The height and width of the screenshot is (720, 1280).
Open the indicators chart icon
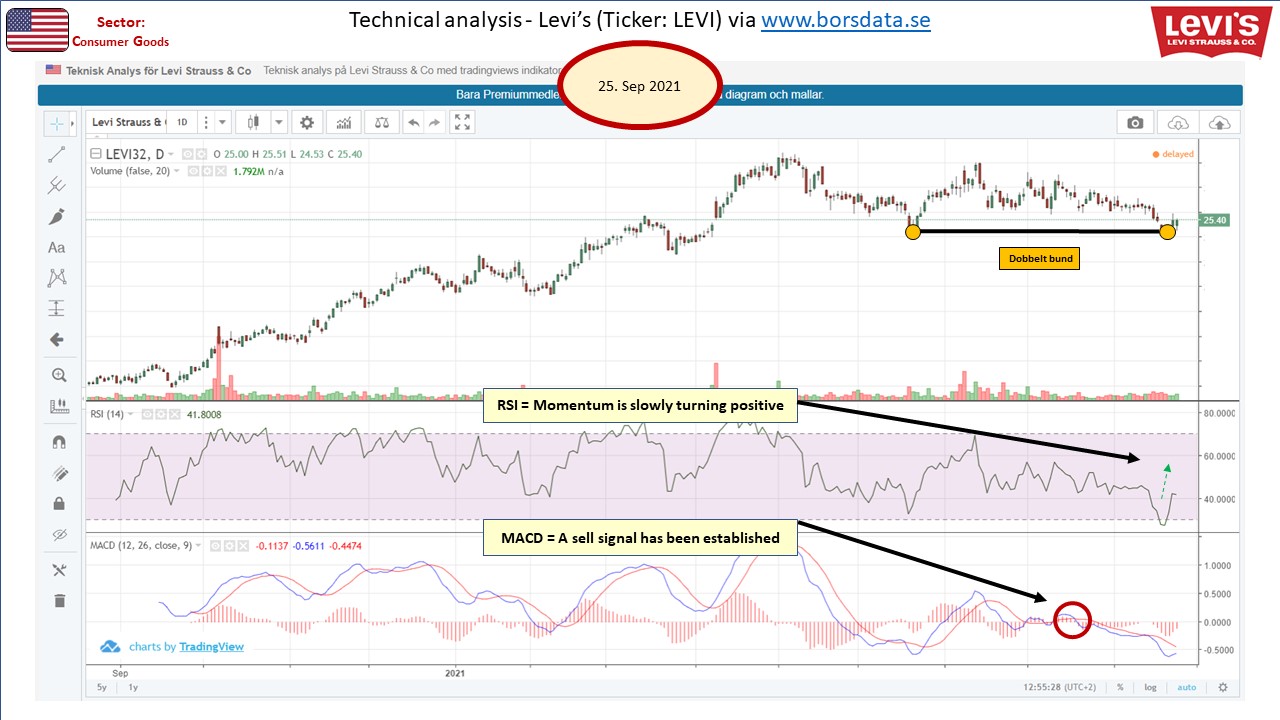tap(344, 122)
